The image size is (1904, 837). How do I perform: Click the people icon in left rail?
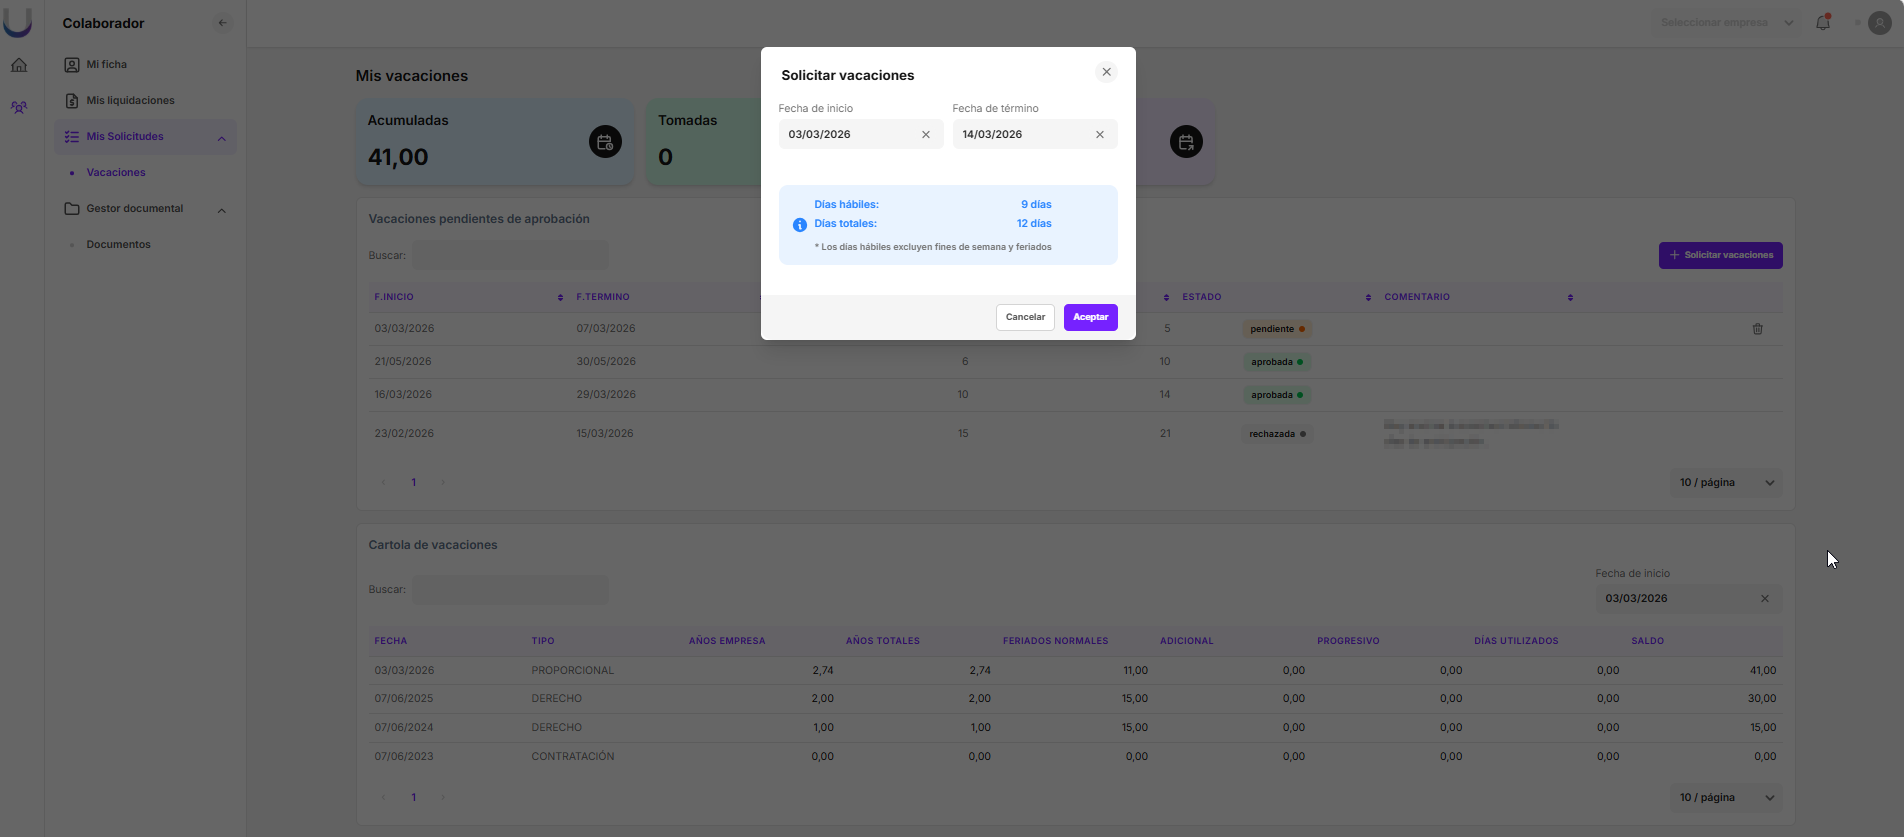click(x=19, y=107)
